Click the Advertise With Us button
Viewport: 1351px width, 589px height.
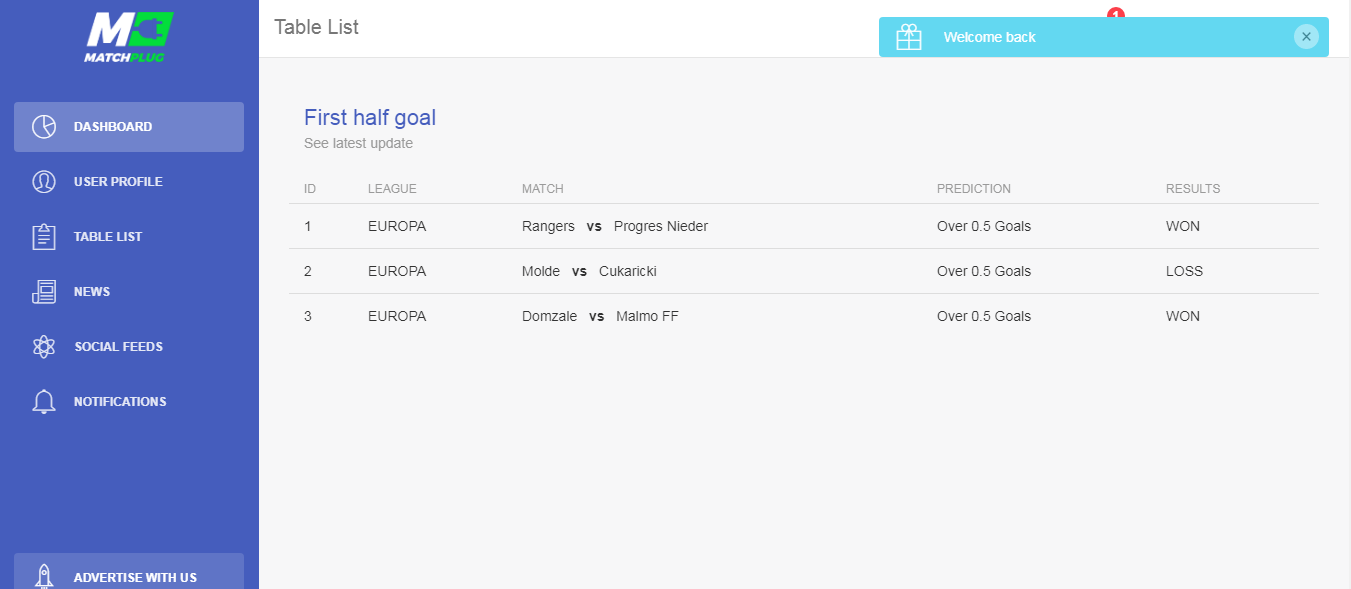(x=129, y=572)
